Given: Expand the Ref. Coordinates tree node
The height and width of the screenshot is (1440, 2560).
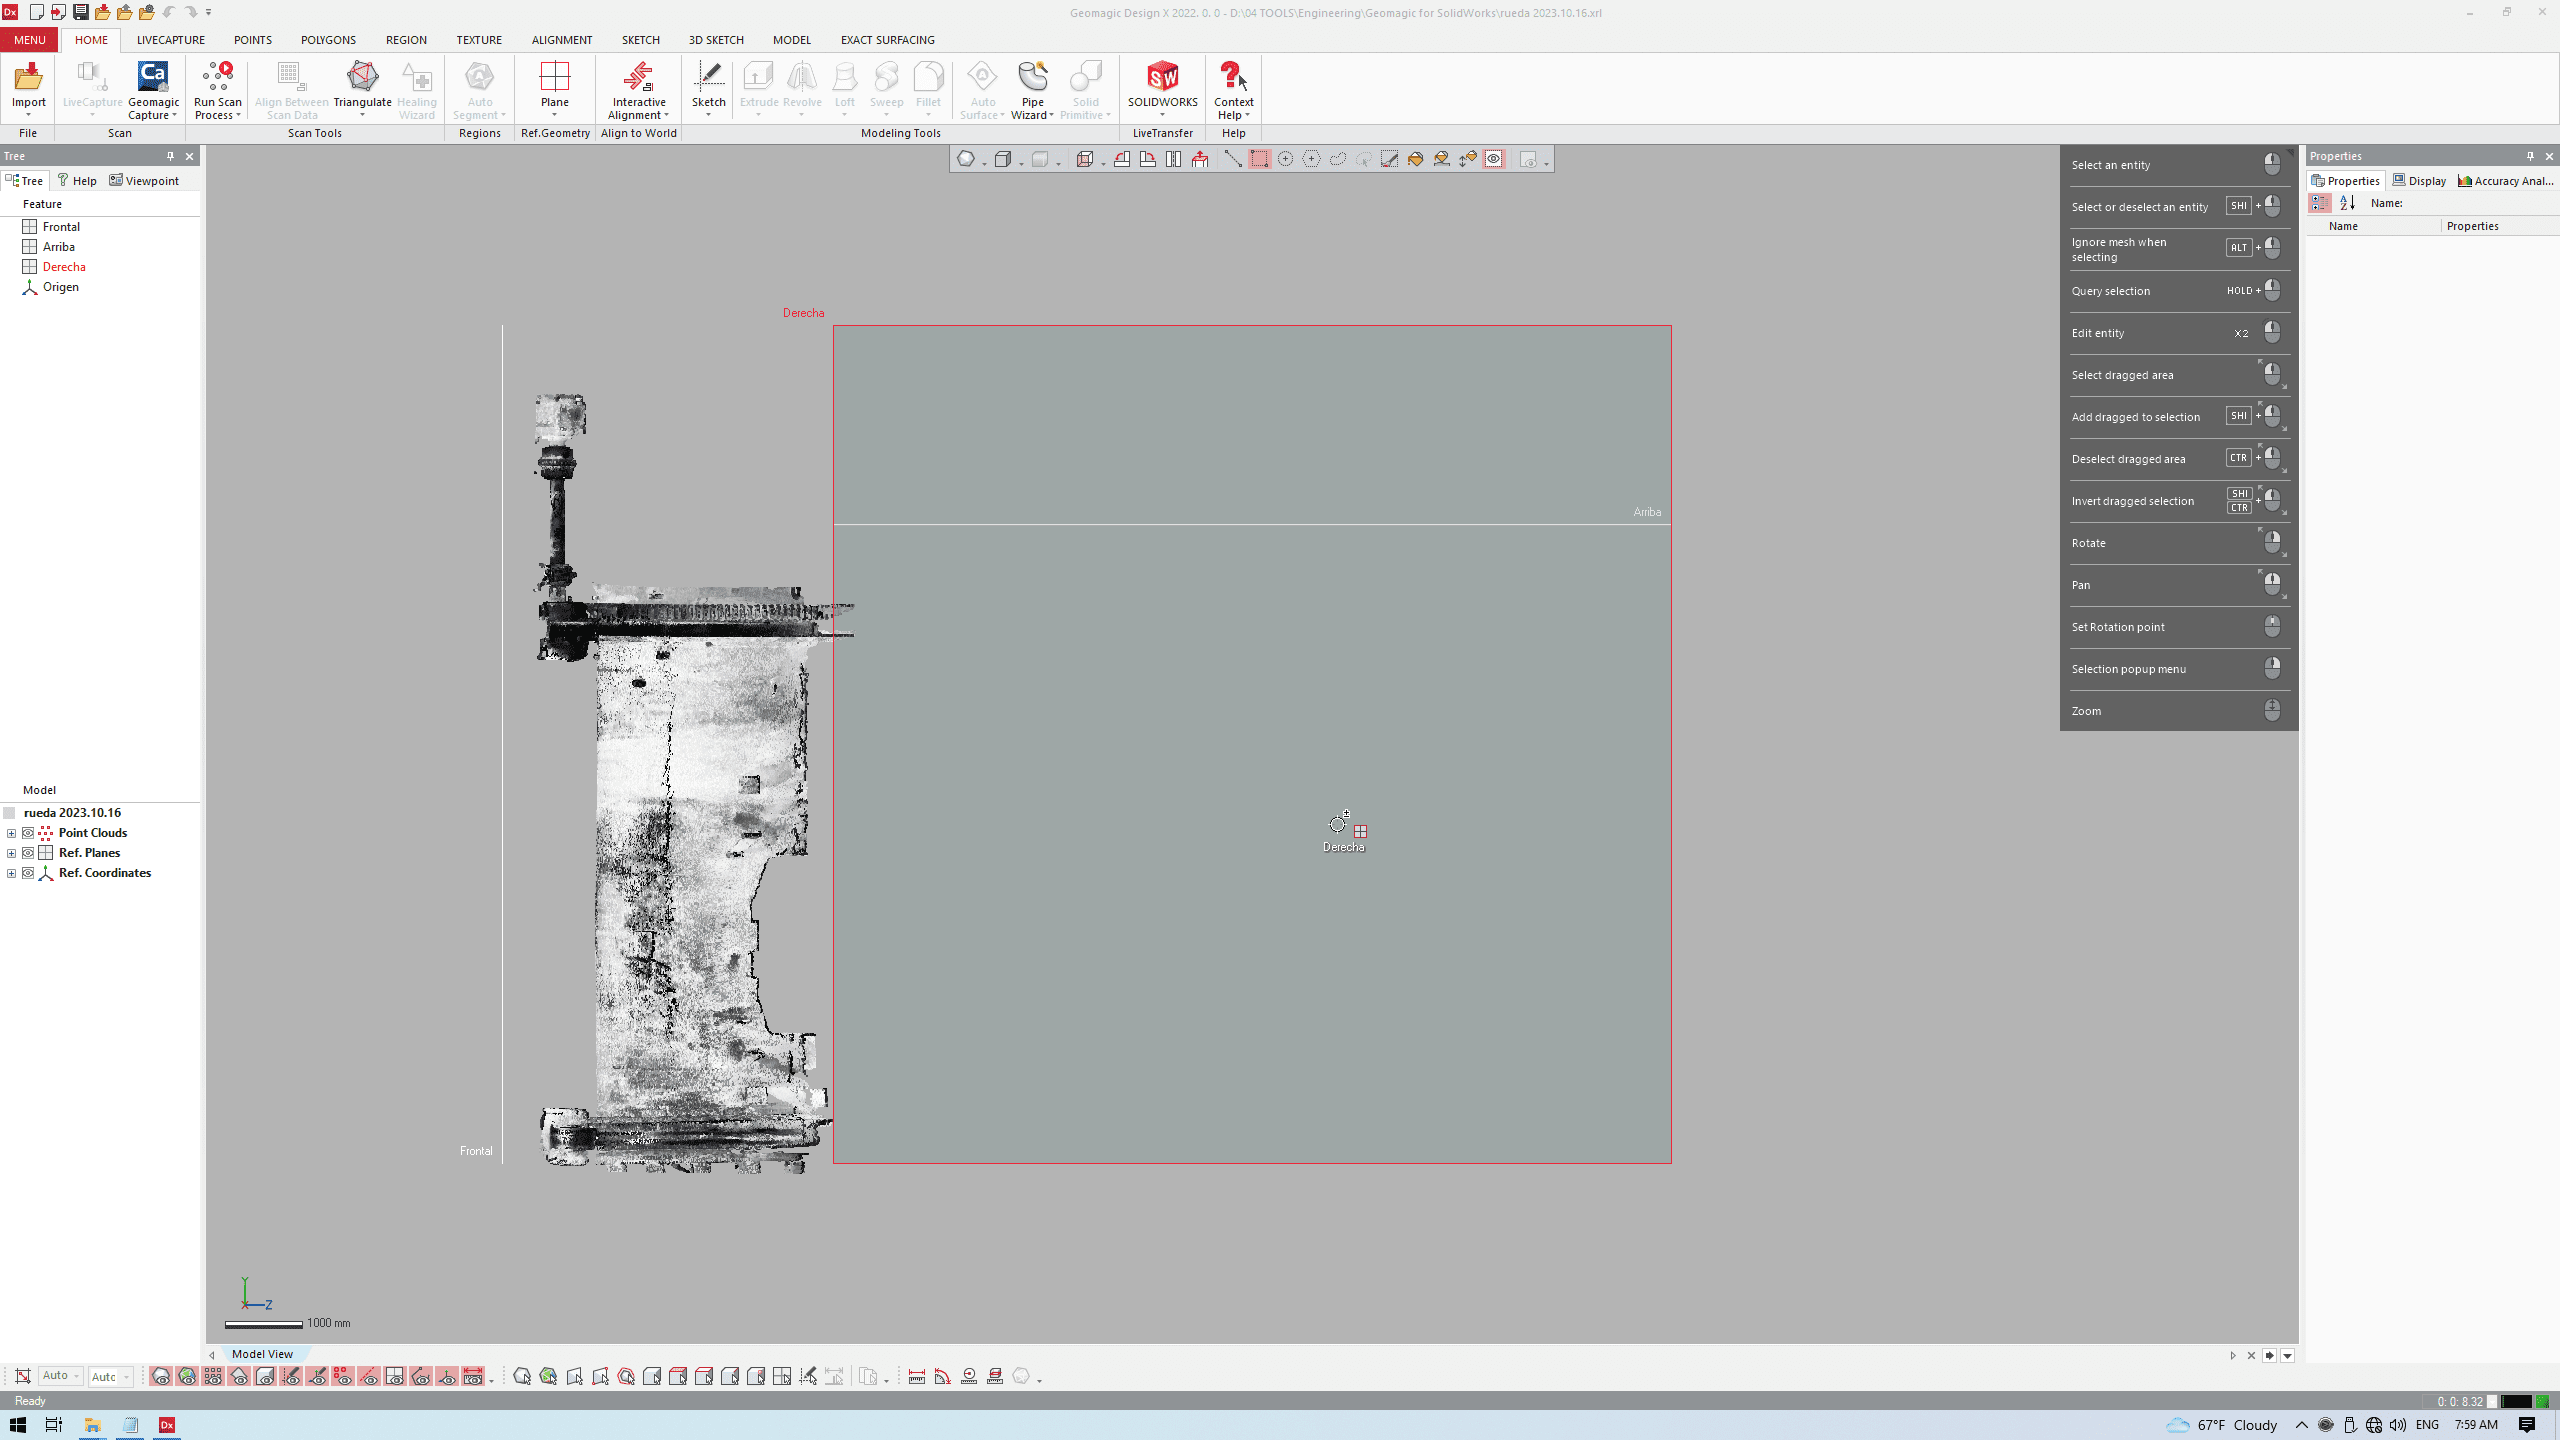Looking at the screenshot, I should point(11,873).
